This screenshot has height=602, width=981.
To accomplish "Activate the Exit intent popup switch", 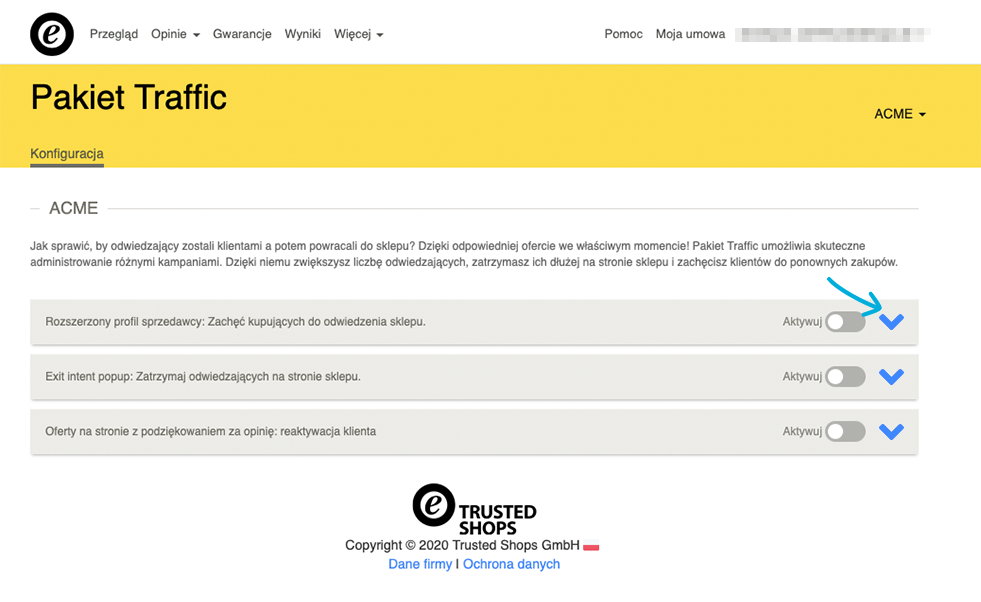I will (x=845, y=377).
